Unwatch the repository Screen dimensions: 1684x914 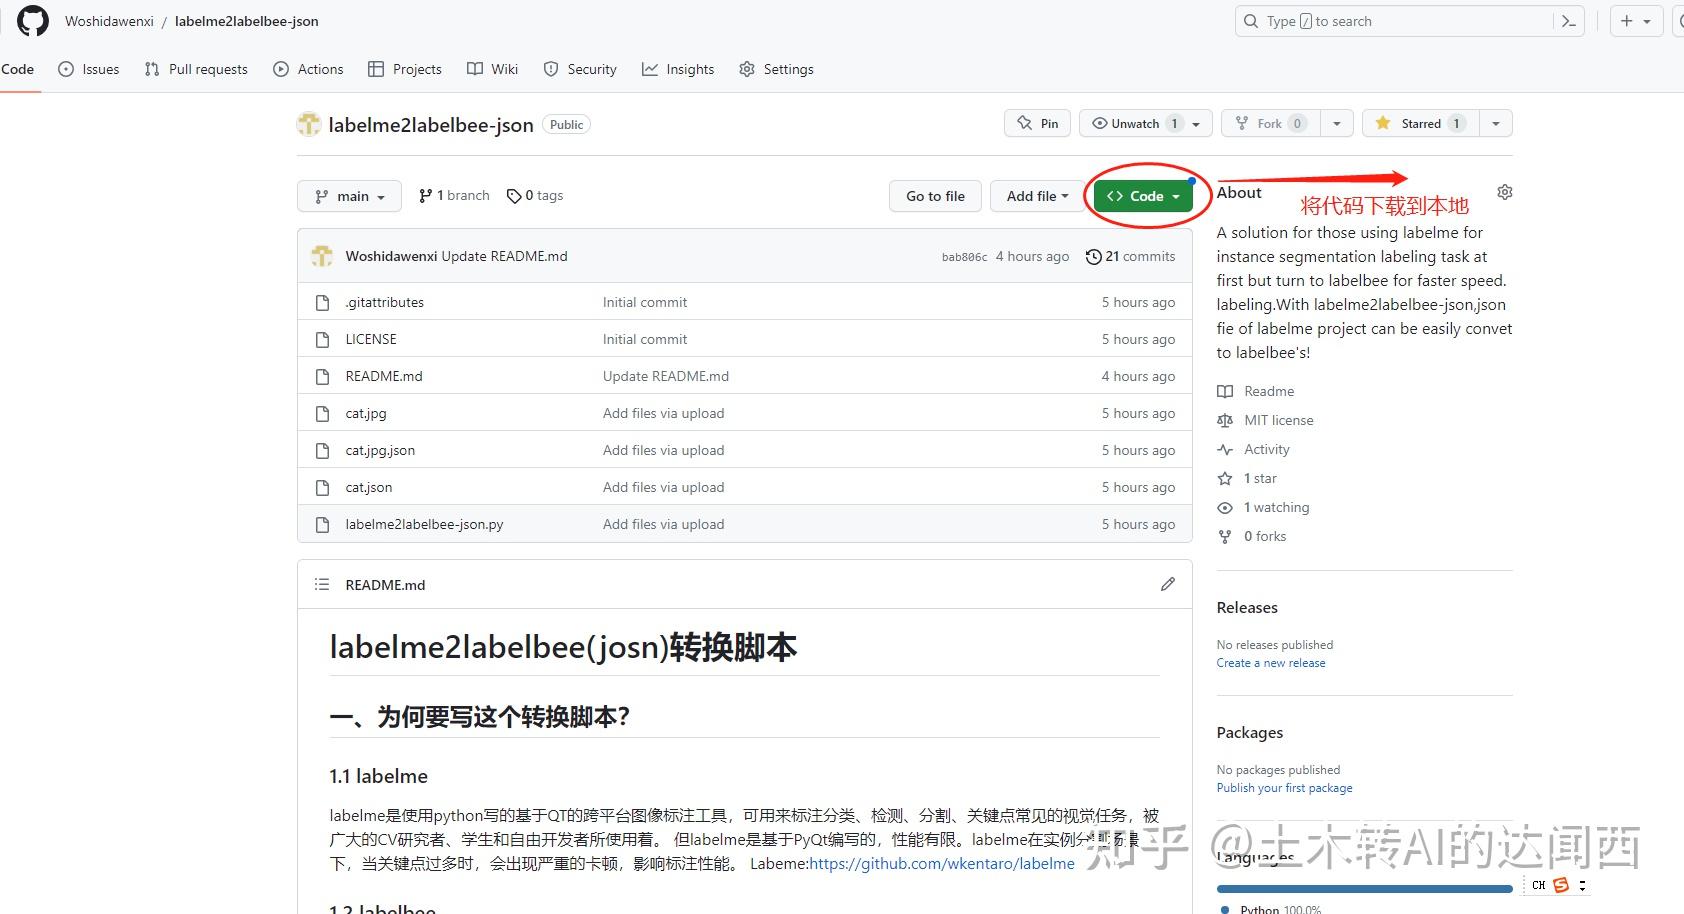click(x=1137, y=122)
